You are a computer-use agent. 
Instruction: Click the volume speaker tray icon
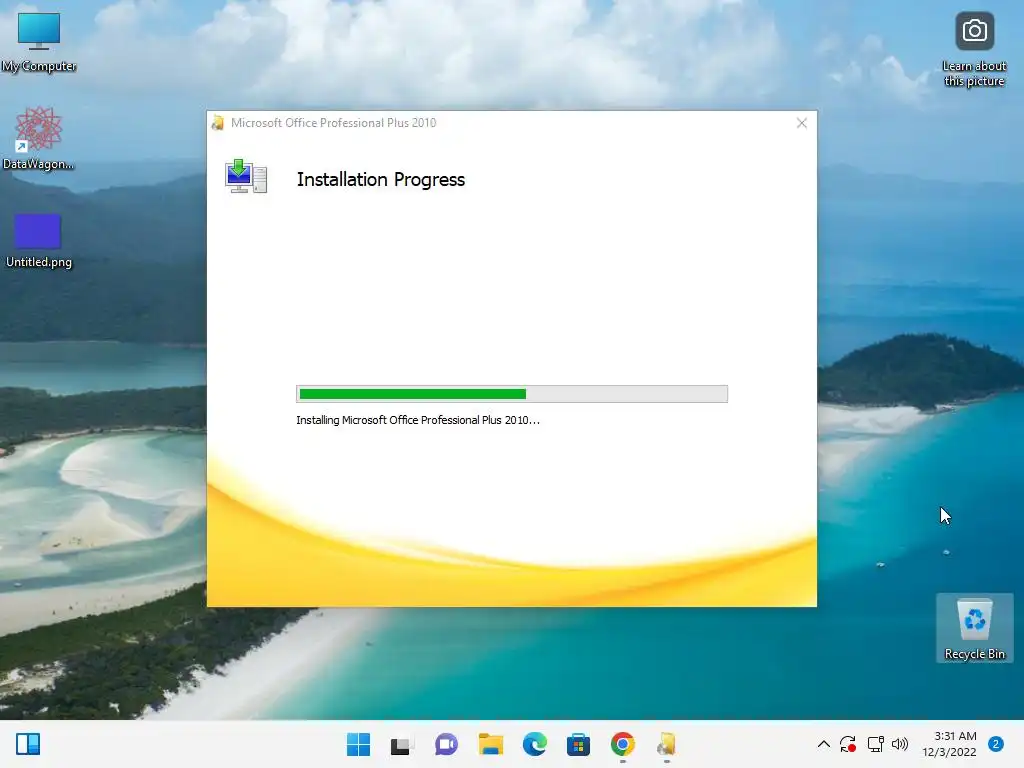pos(900,744)
